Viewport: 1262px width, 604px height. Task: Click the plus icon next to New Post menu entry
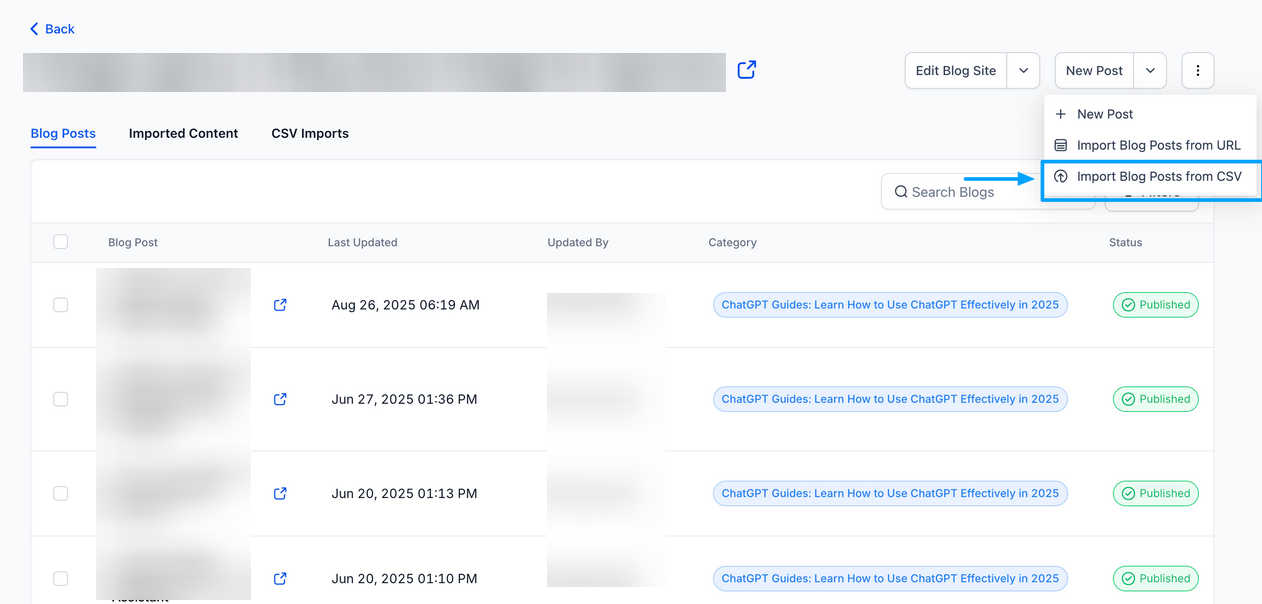pos(1060,113)
